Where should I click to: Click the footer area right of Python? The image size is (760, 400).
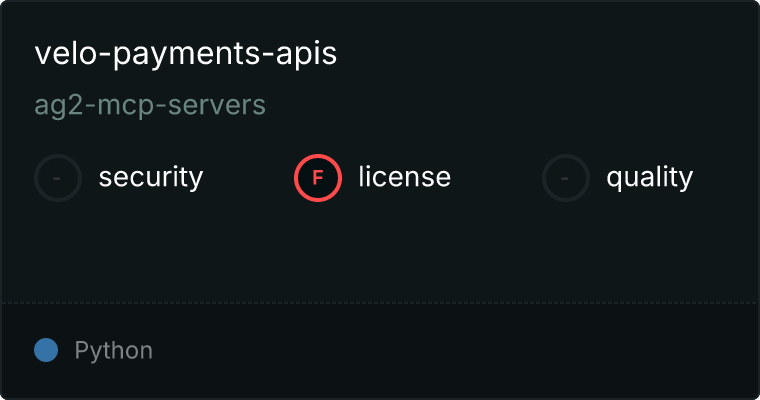click(x=450, y=350)
